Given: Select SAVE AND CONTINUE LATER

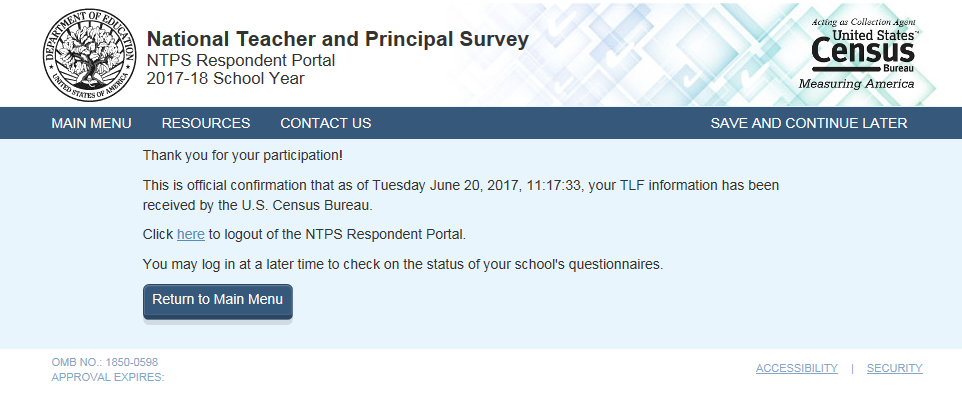Looking at the screenshot, I should tap(808, 123).
